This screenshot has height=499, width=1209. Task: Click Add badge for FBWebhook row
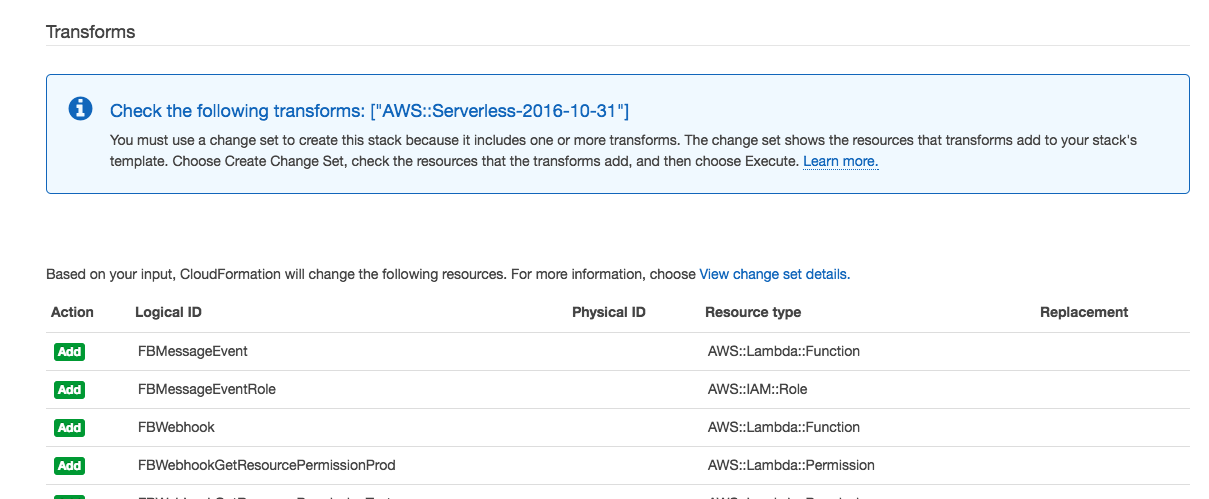coord(69,428)
